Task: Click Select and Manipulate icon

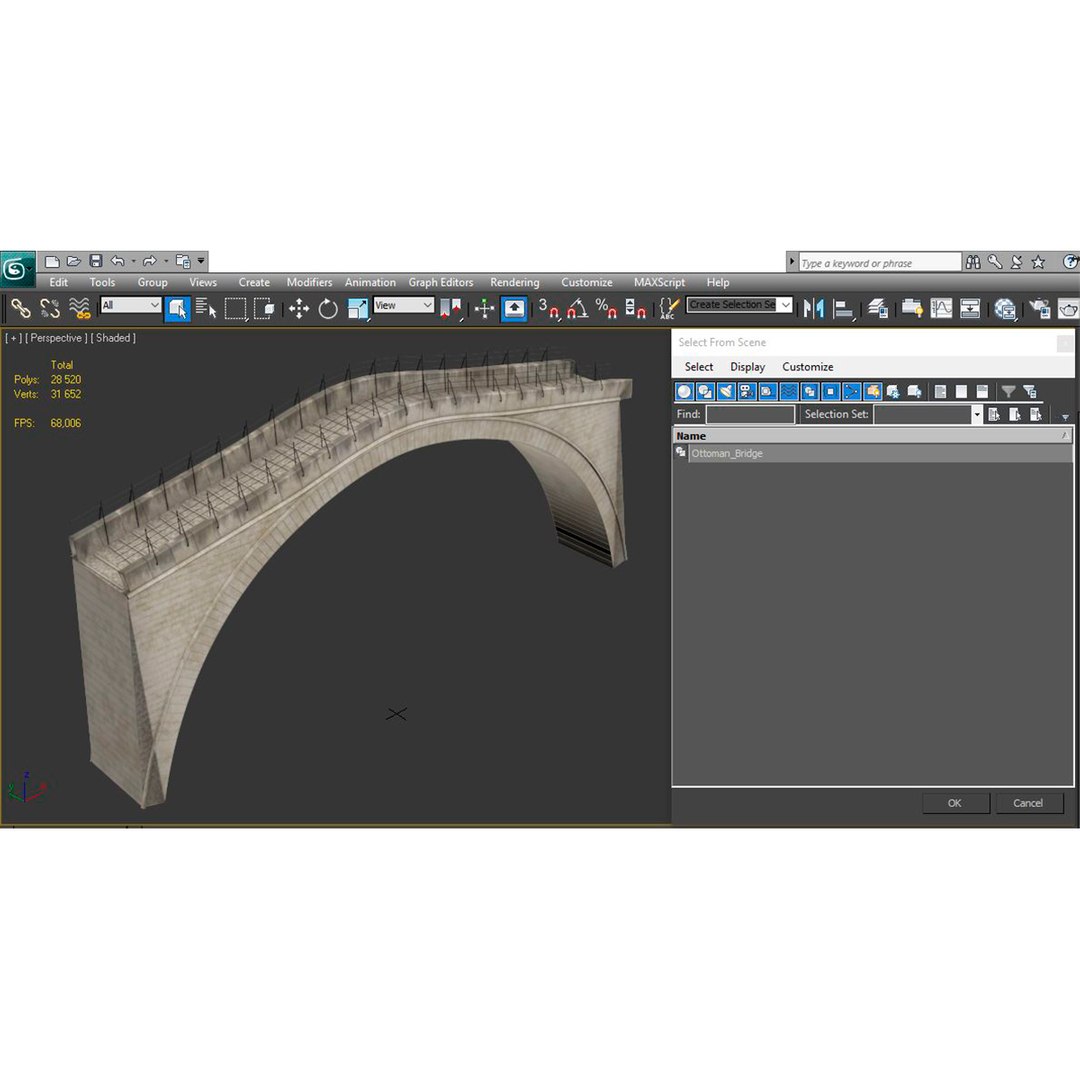Action: pos(484,309)
